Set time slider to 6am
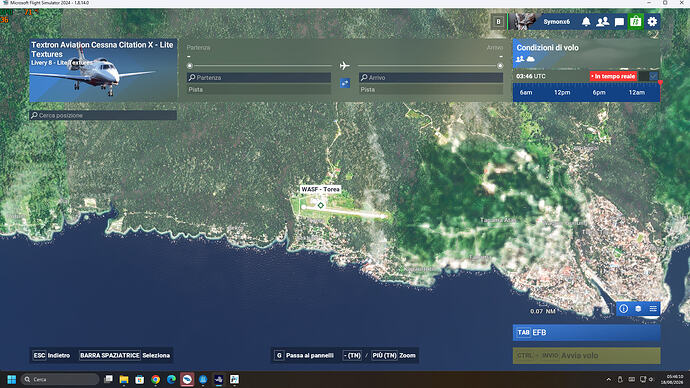This screenshot has width=690, height=388. pyautogui.click(x=526, y=92)
